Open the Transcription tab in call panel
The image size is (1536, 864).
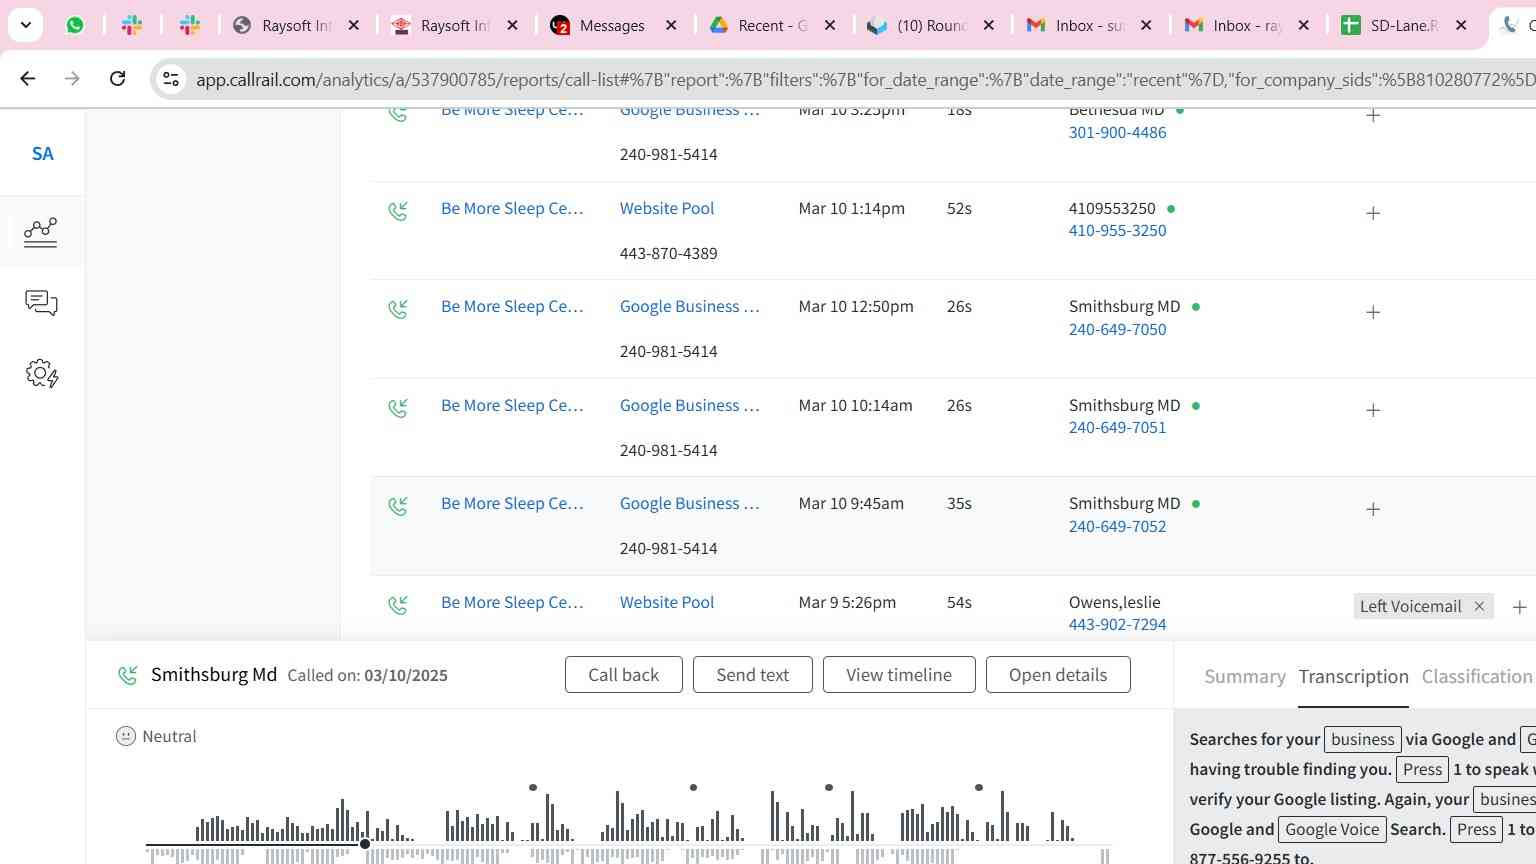pyautogui.click(x=1353, y=677)
